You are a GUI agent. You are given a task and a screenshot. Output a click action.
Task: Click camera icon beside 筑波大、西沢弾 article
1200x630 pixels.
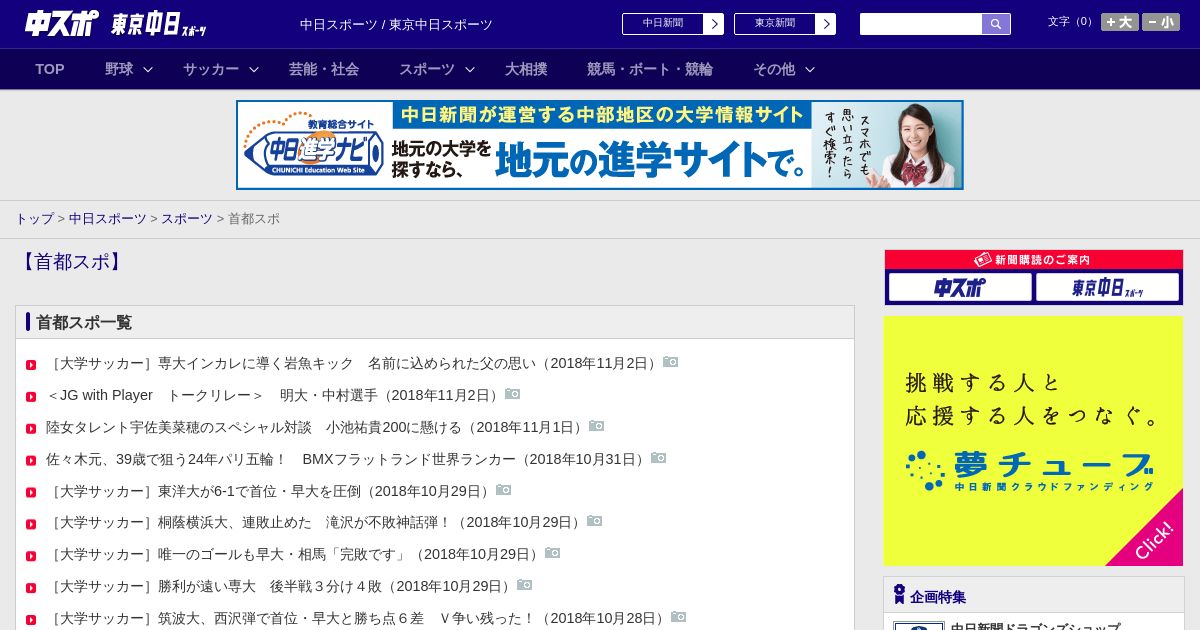click(679, 617)
